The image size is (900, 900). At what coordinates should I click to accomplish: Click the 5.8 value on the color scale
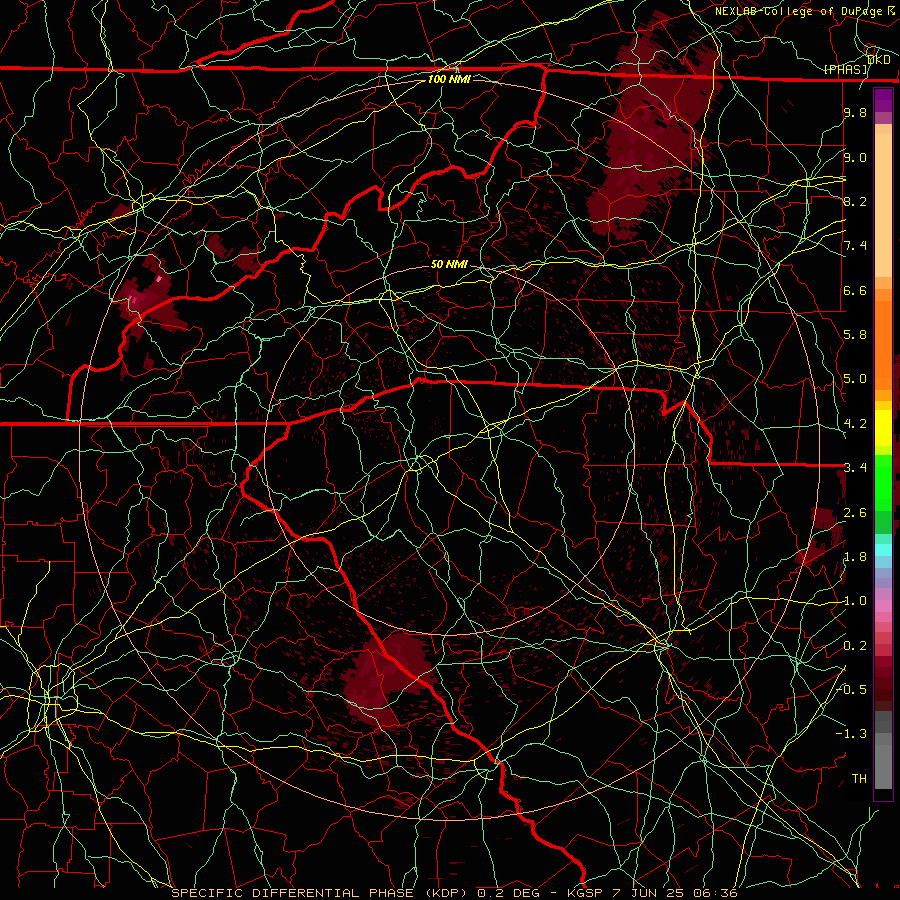pos(855,335)
